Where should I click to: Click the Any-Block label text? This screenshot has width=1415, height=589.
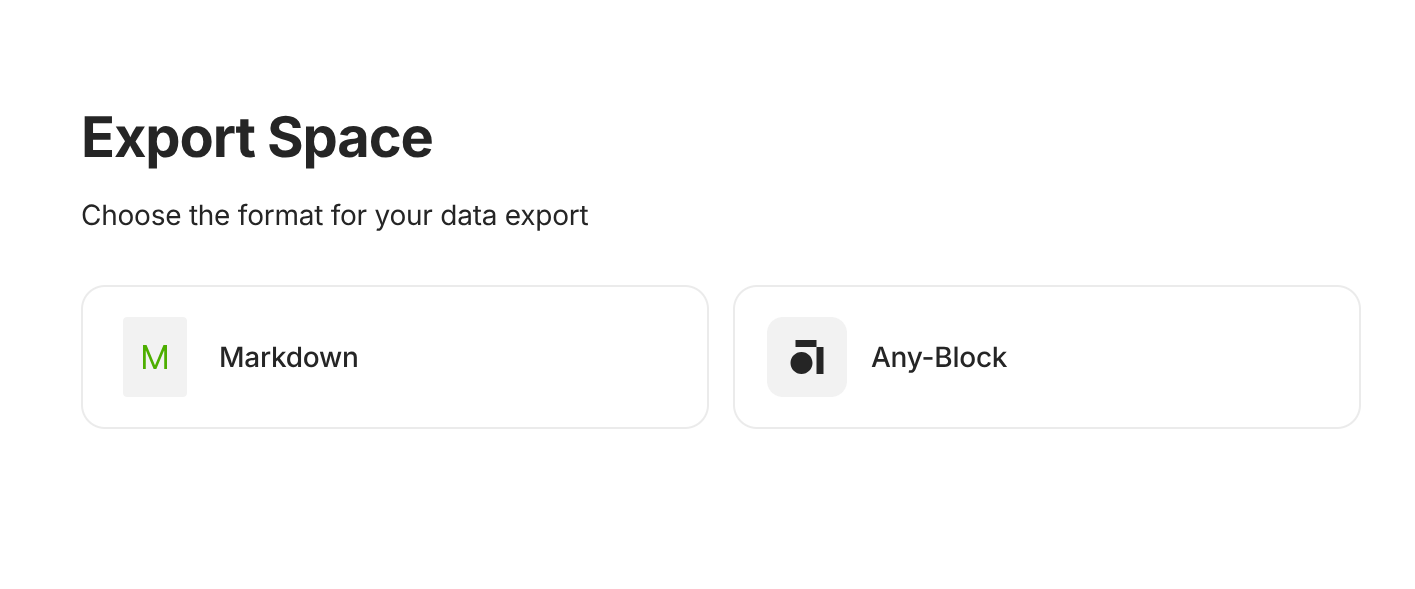938,357
